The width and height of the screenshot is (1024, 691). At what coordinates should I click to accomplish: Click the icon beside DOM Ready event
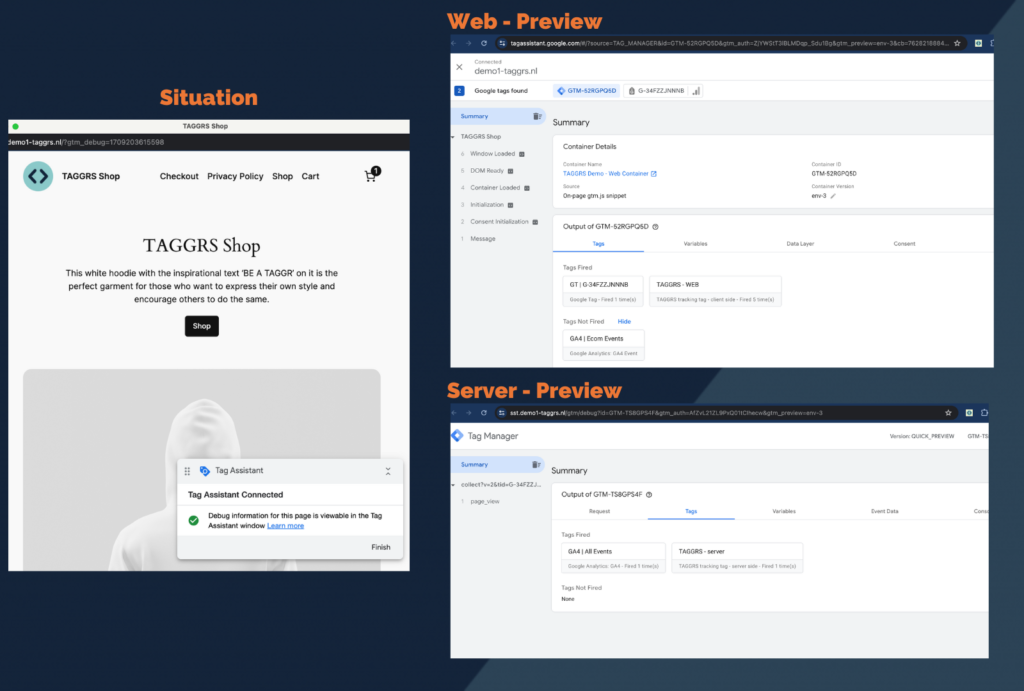coord(511,171)
